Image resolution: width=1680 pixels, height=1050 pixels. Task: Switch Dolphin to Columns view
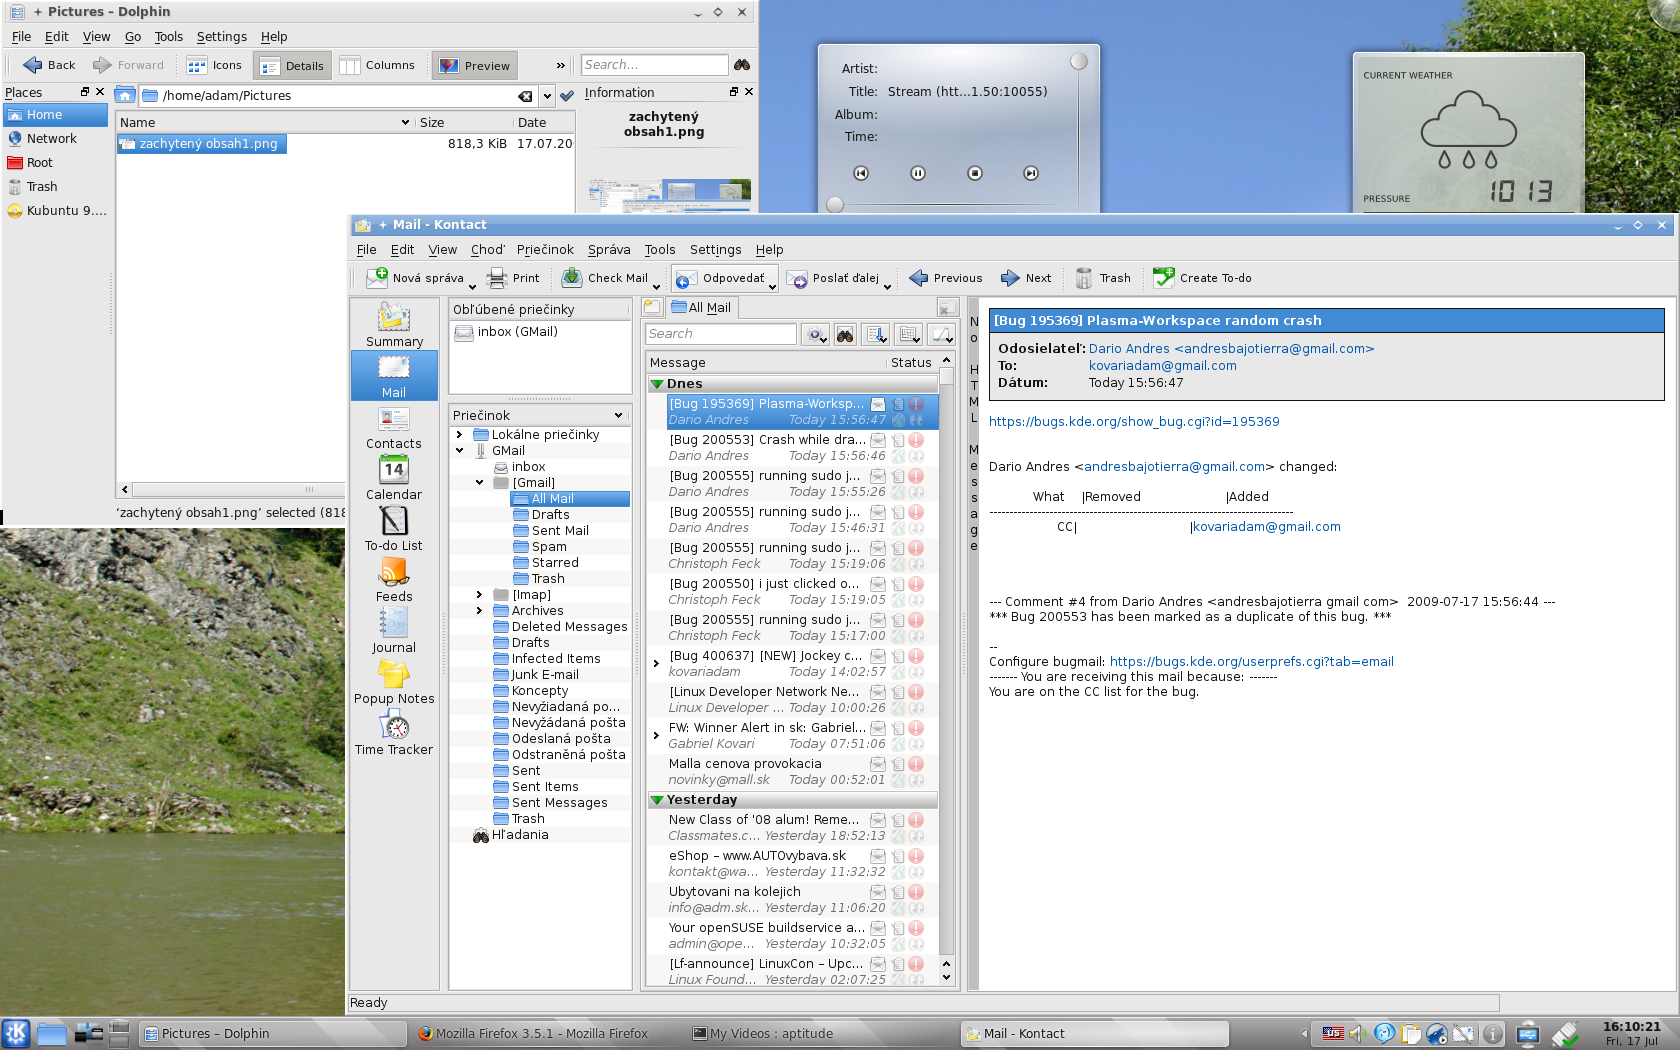[x=377, y=65]
